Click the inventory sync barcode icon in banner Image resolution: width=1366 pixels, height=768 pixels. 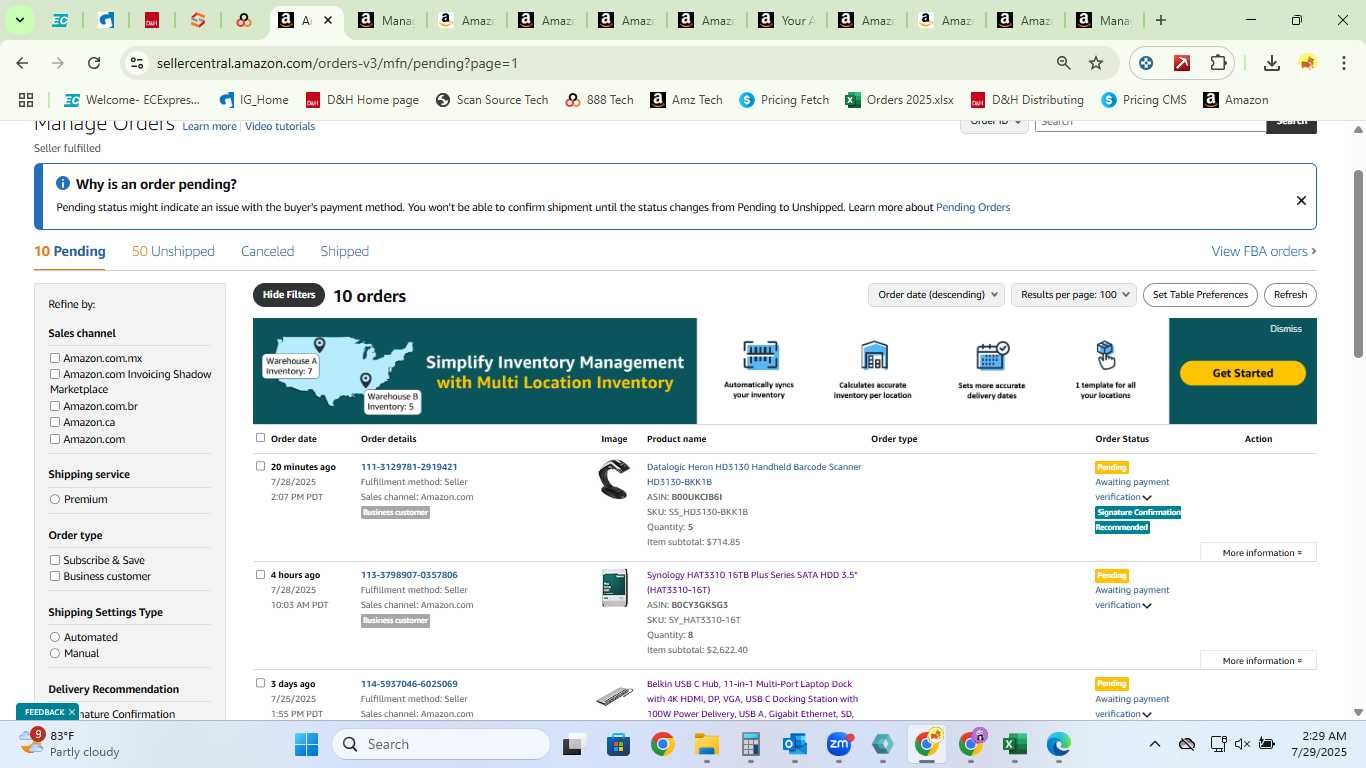click(760, 355)
